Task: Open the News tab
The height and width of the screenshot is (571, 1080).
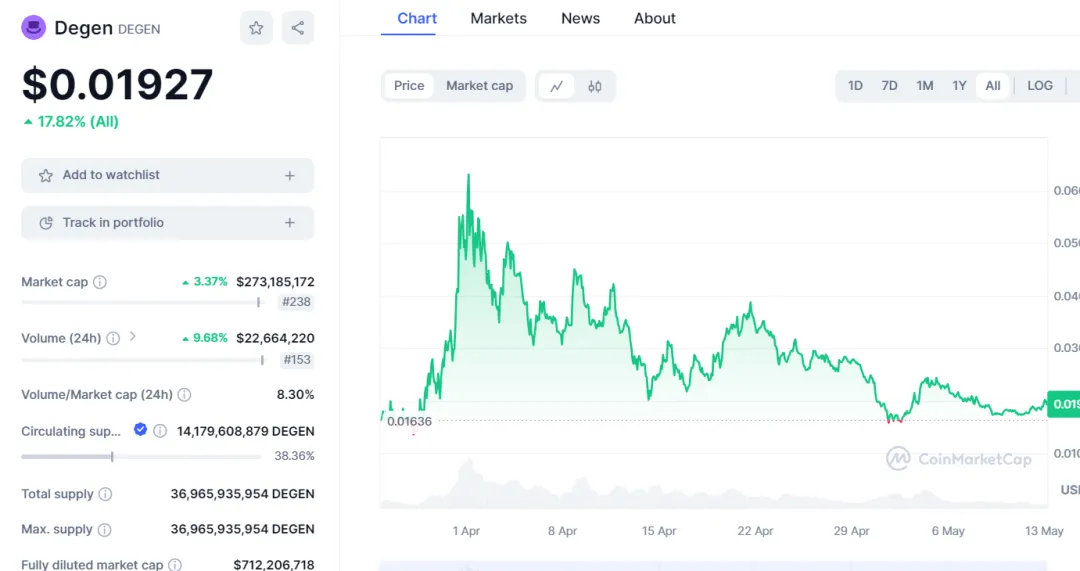Action: pyautogui.click(x=580, y=18)
